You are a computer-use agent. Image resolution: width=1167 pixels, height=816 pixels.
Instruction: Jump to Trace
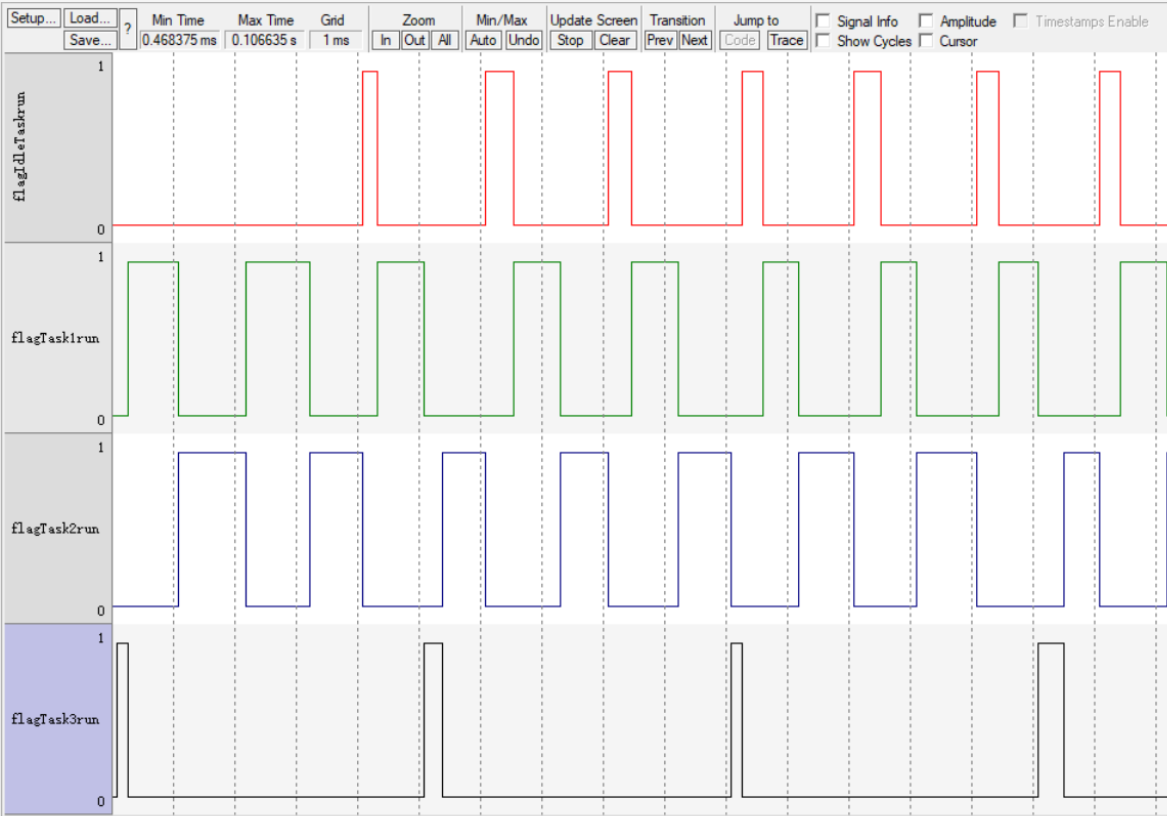coord(787,40)
